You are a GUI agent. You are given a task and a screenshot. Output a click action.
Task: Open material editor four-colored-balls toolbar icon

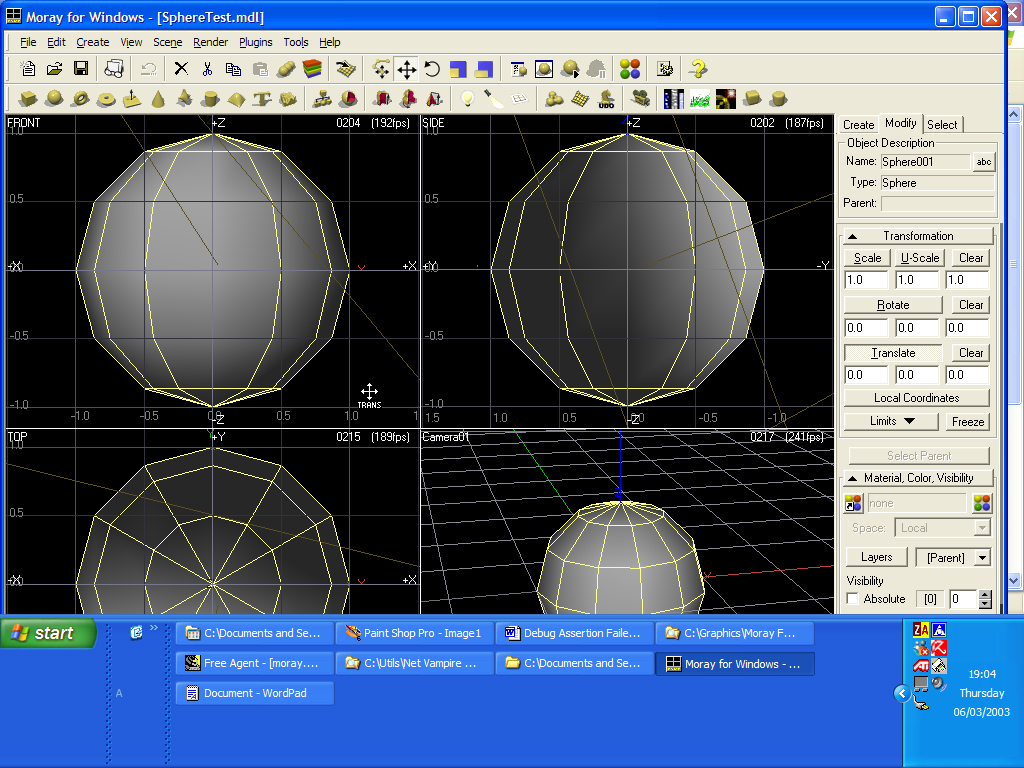pyautogui.click(x=629, y=69)
